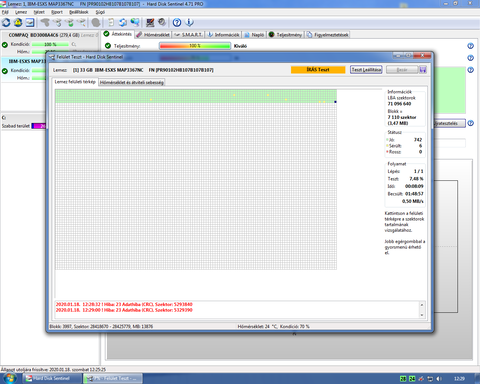Viewport: 480px width, 384px height.
Task: Click the Szabad terület purple usage bar
Action: click(39, 126)
